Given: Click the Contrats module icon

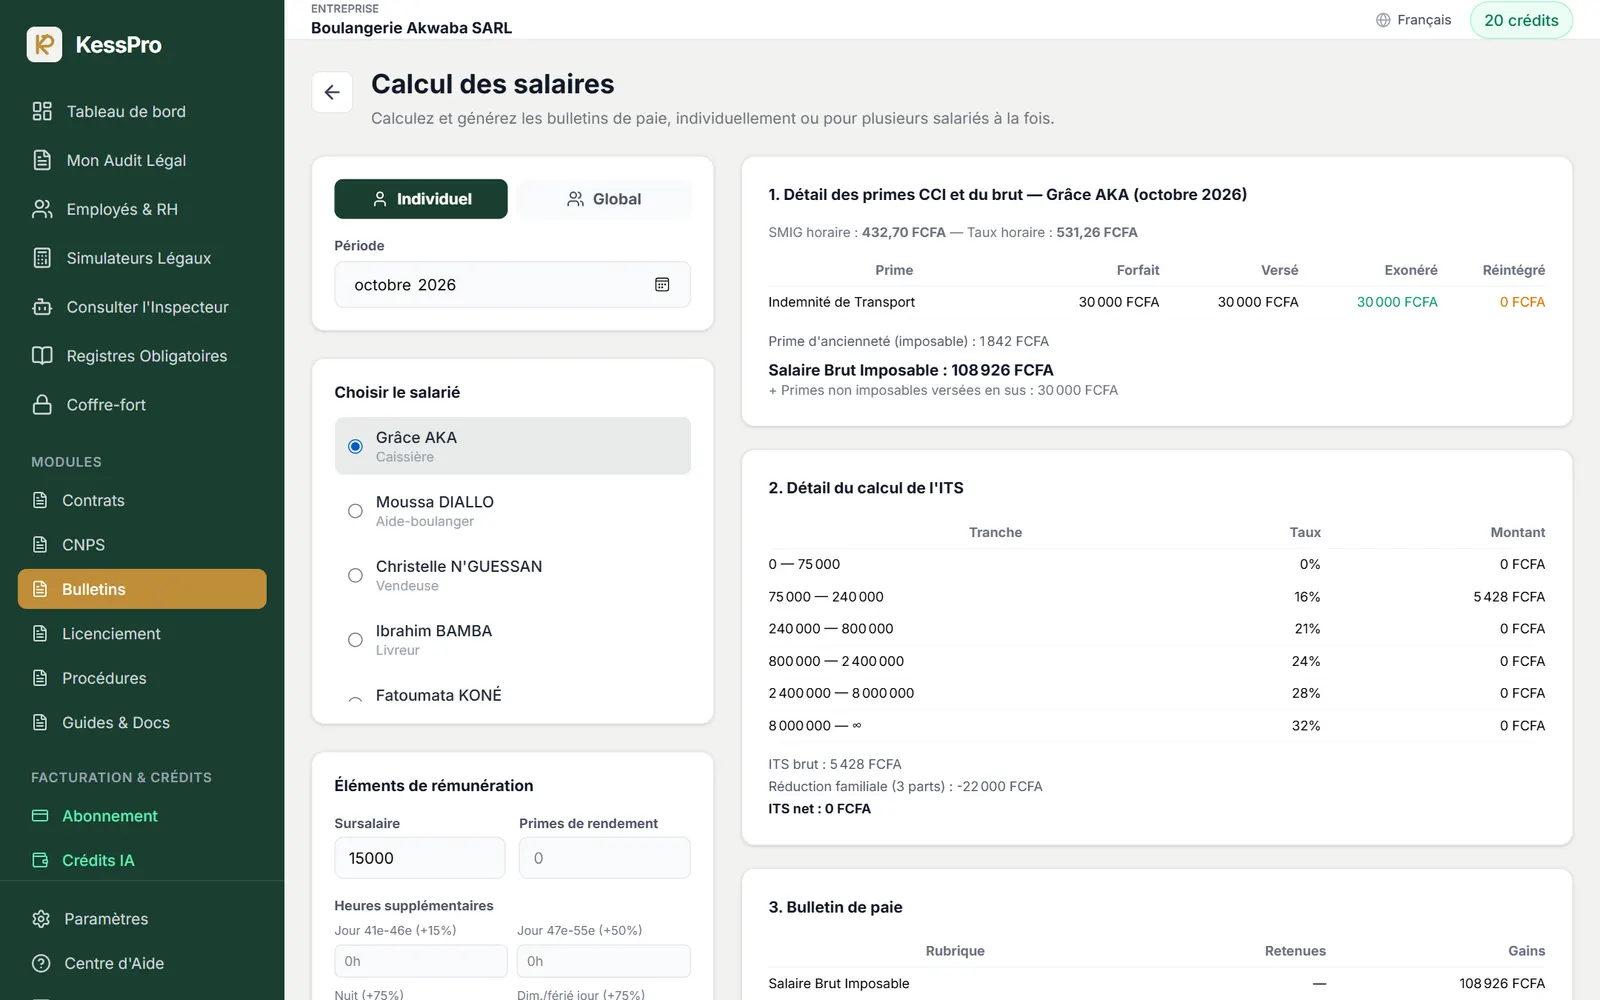Looking at the screenshot, I should click(x=40, y=500).
